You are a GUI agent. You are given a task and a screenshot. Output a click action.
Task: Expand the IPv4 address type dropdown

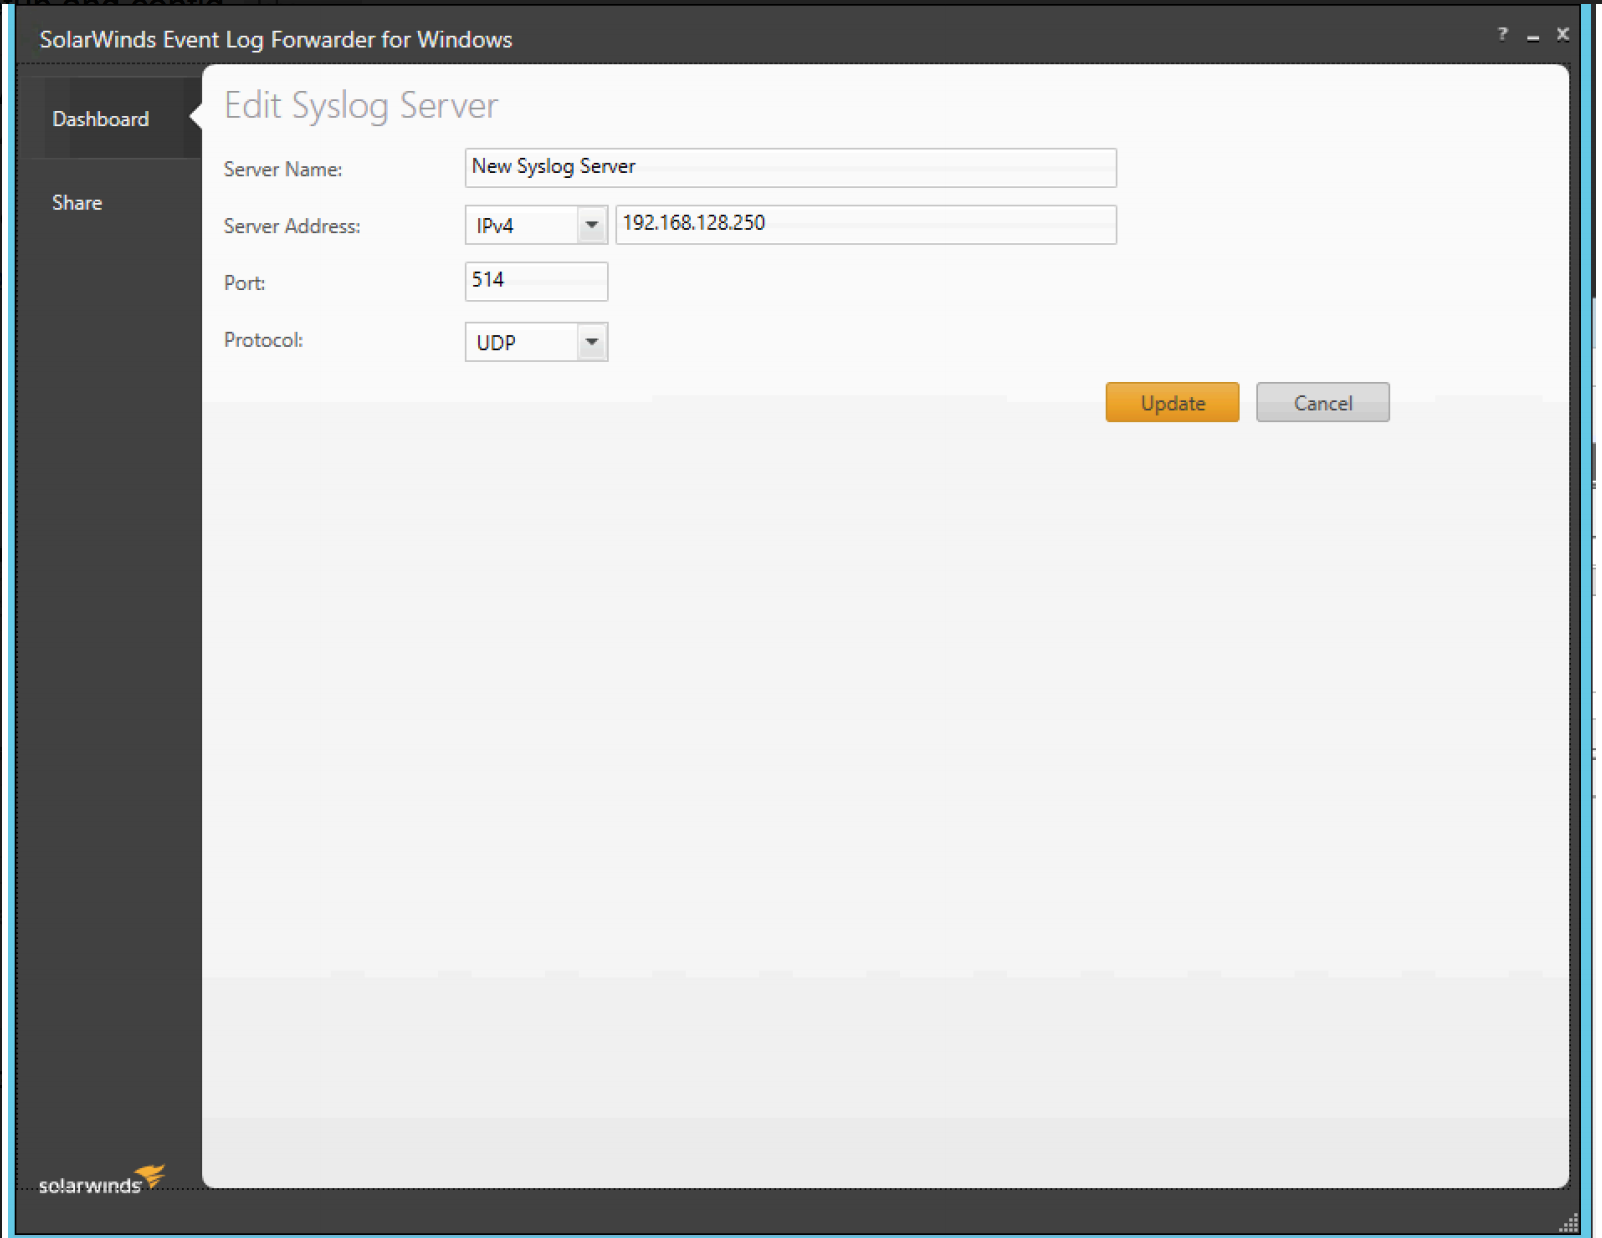click(x=592, y=225)
